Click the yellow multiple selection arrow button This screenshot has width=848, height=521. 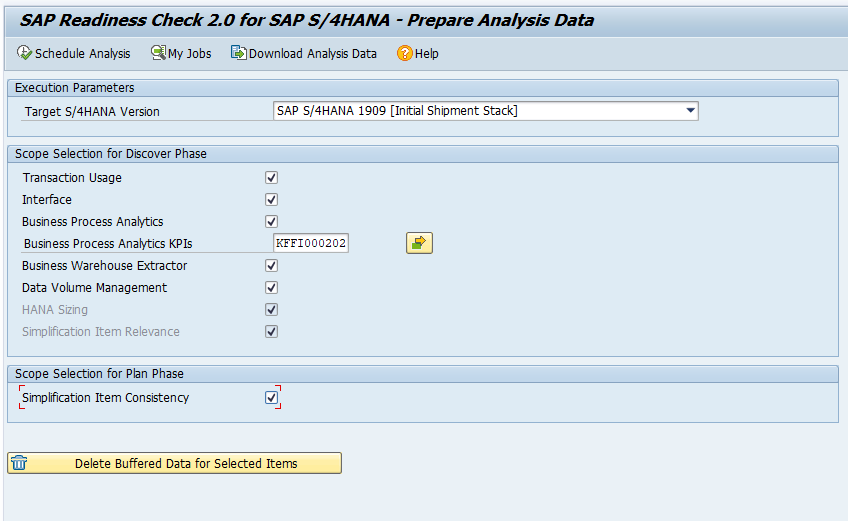click(x=419, y=243)
